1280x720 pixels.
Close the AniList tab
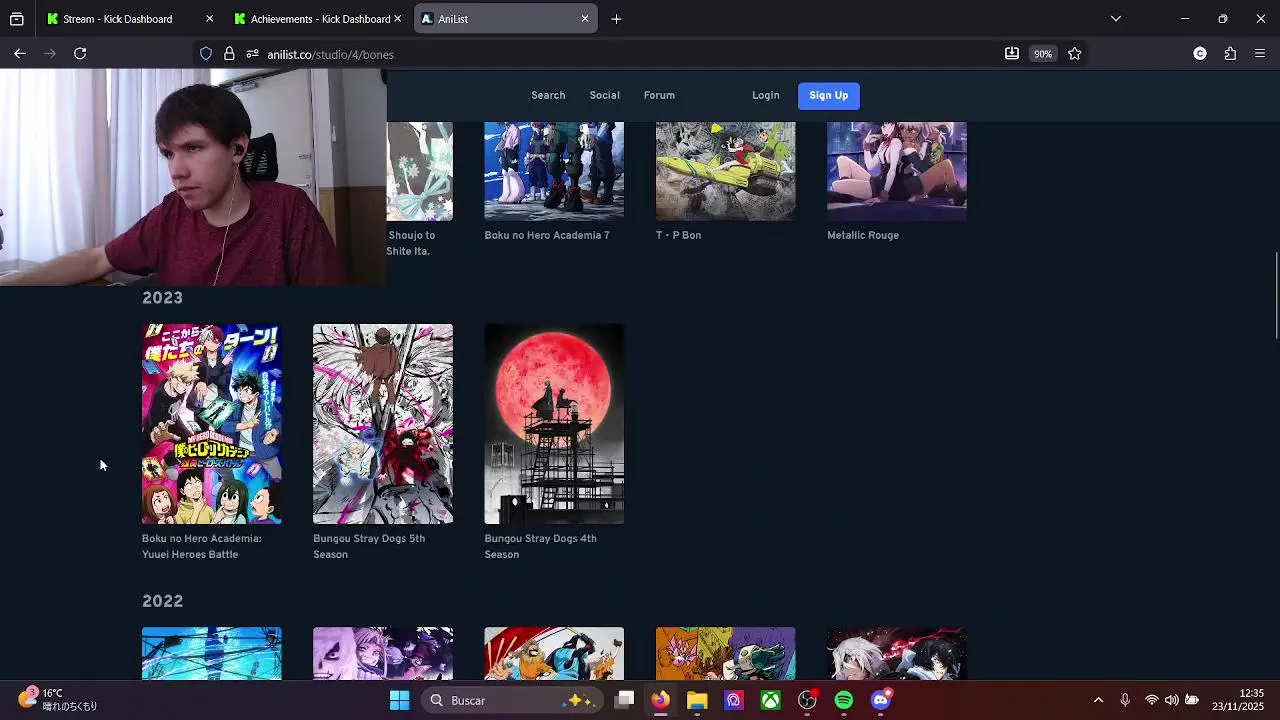(x=585, y=19)
